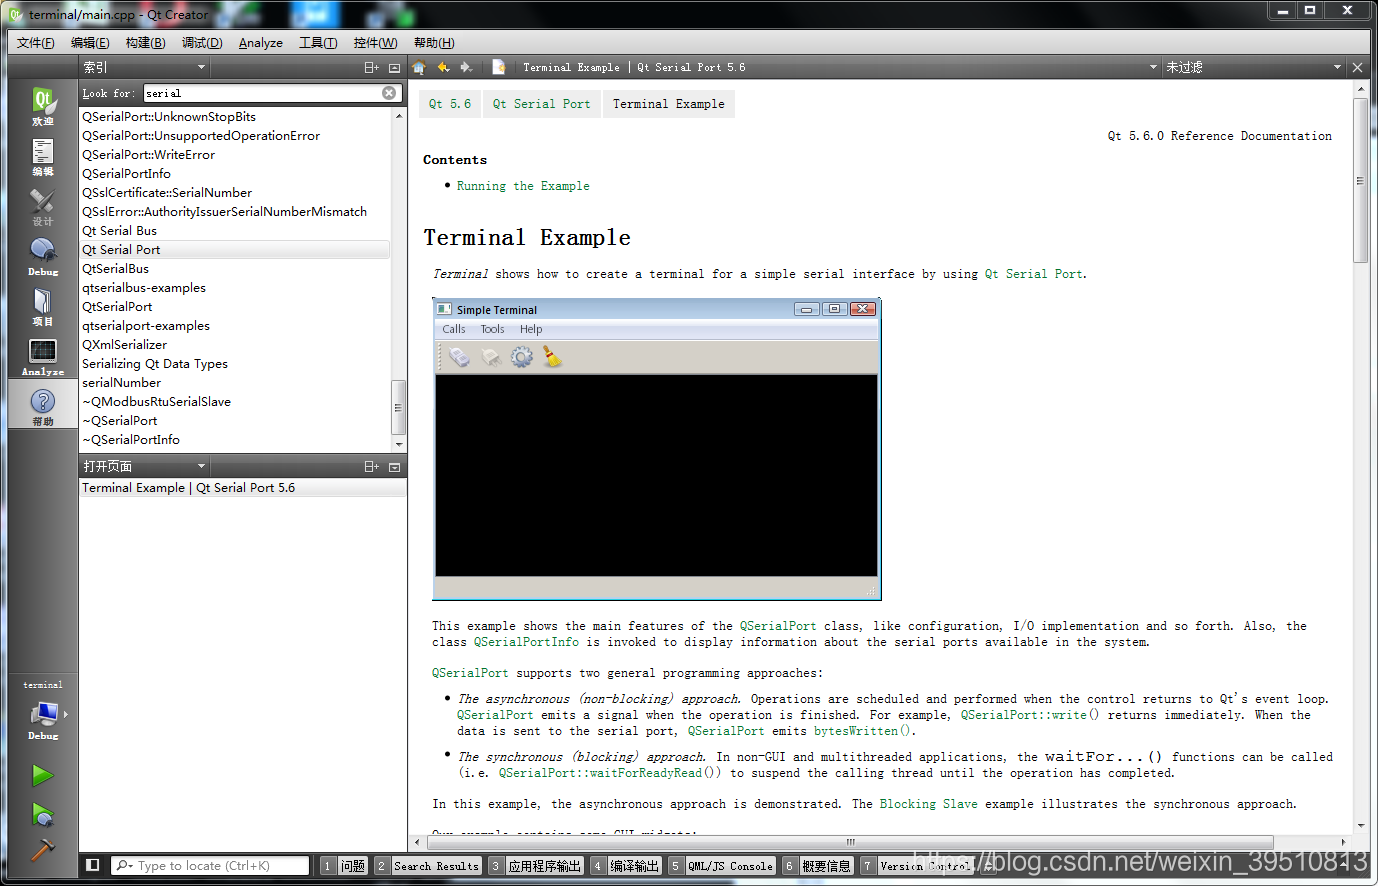The width and height of the screenshot is (1378, 886).
Task: Open the 文件(F) menu
Action: 36,43
